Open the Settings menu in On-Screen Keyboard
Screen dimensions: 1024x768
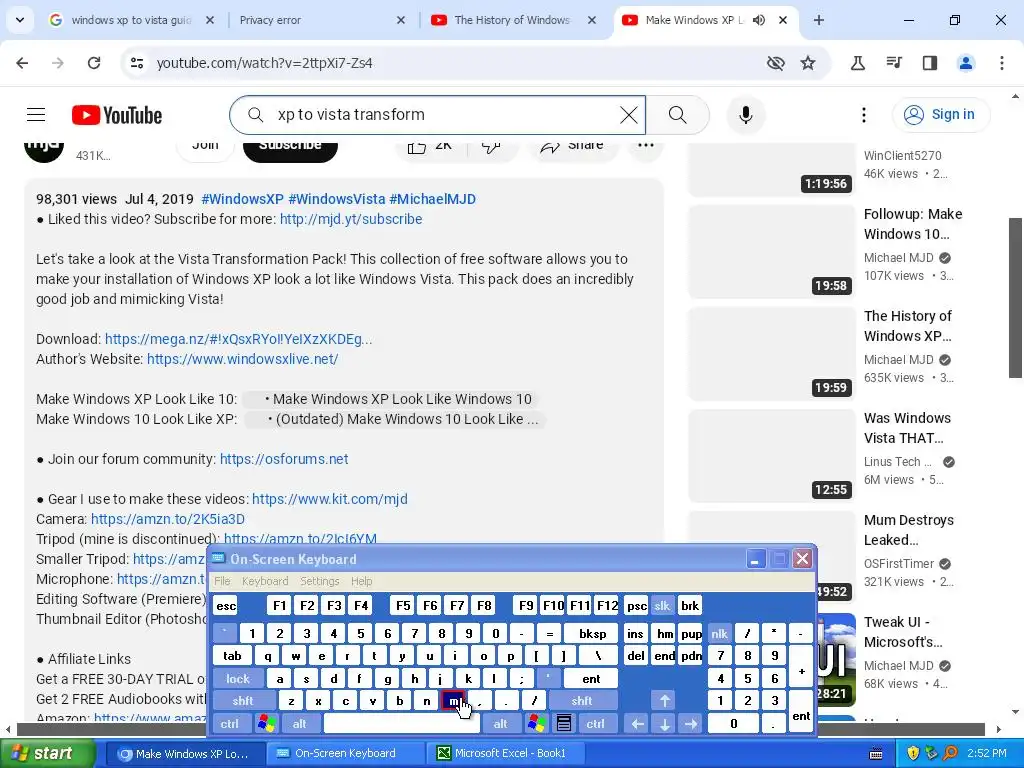[x=319, y=581]
